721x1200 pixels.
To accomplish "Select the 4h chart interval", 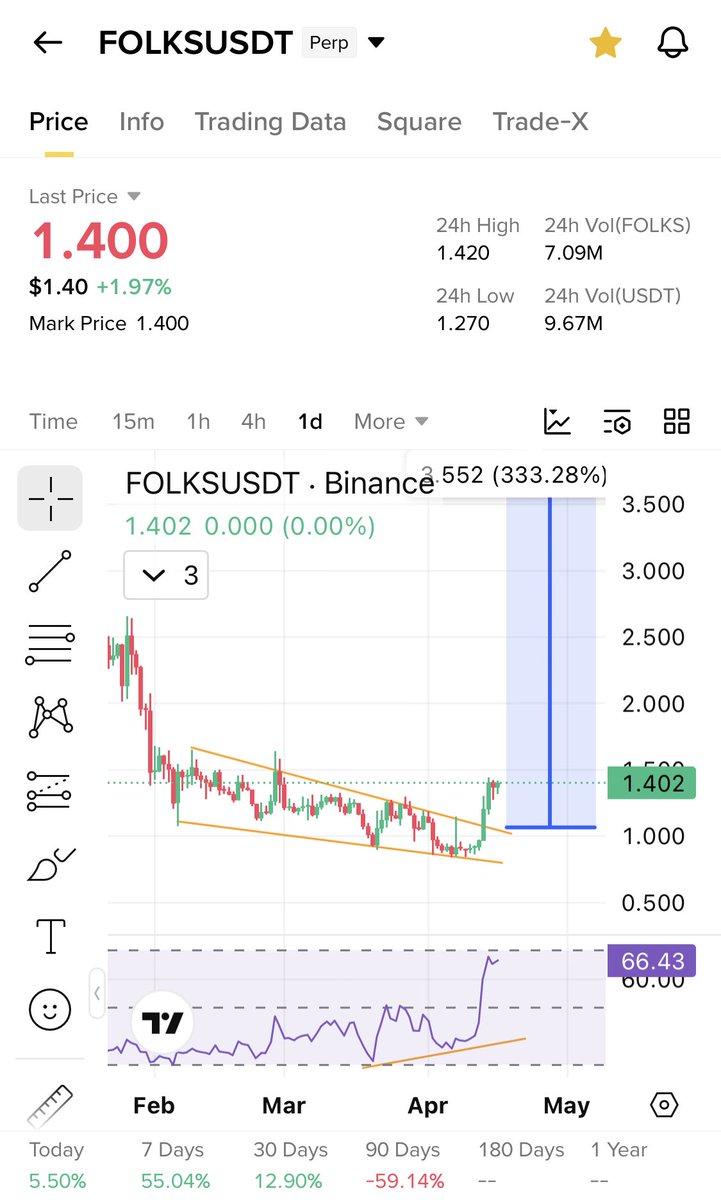I will pos(253,422).
